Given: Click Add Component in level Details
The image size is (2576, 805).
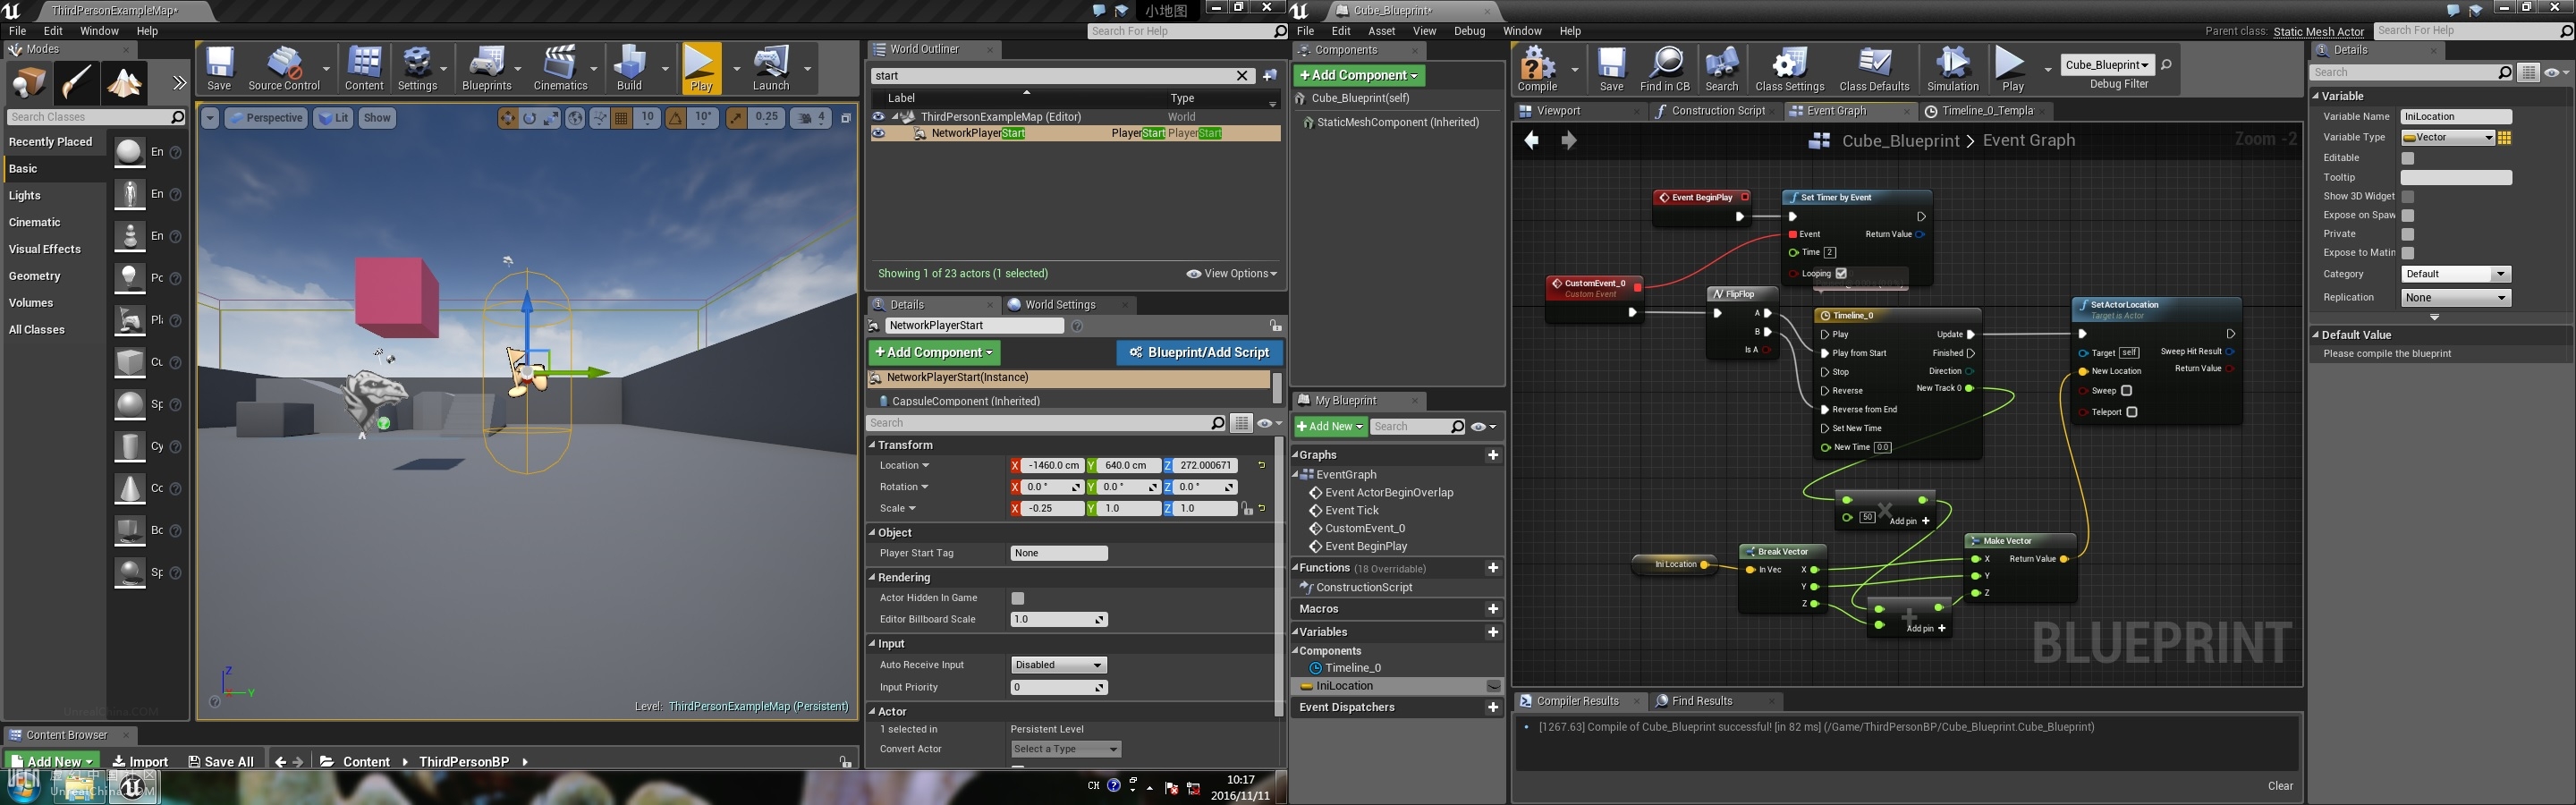Looking at the screenshot, I should (934, 353).
